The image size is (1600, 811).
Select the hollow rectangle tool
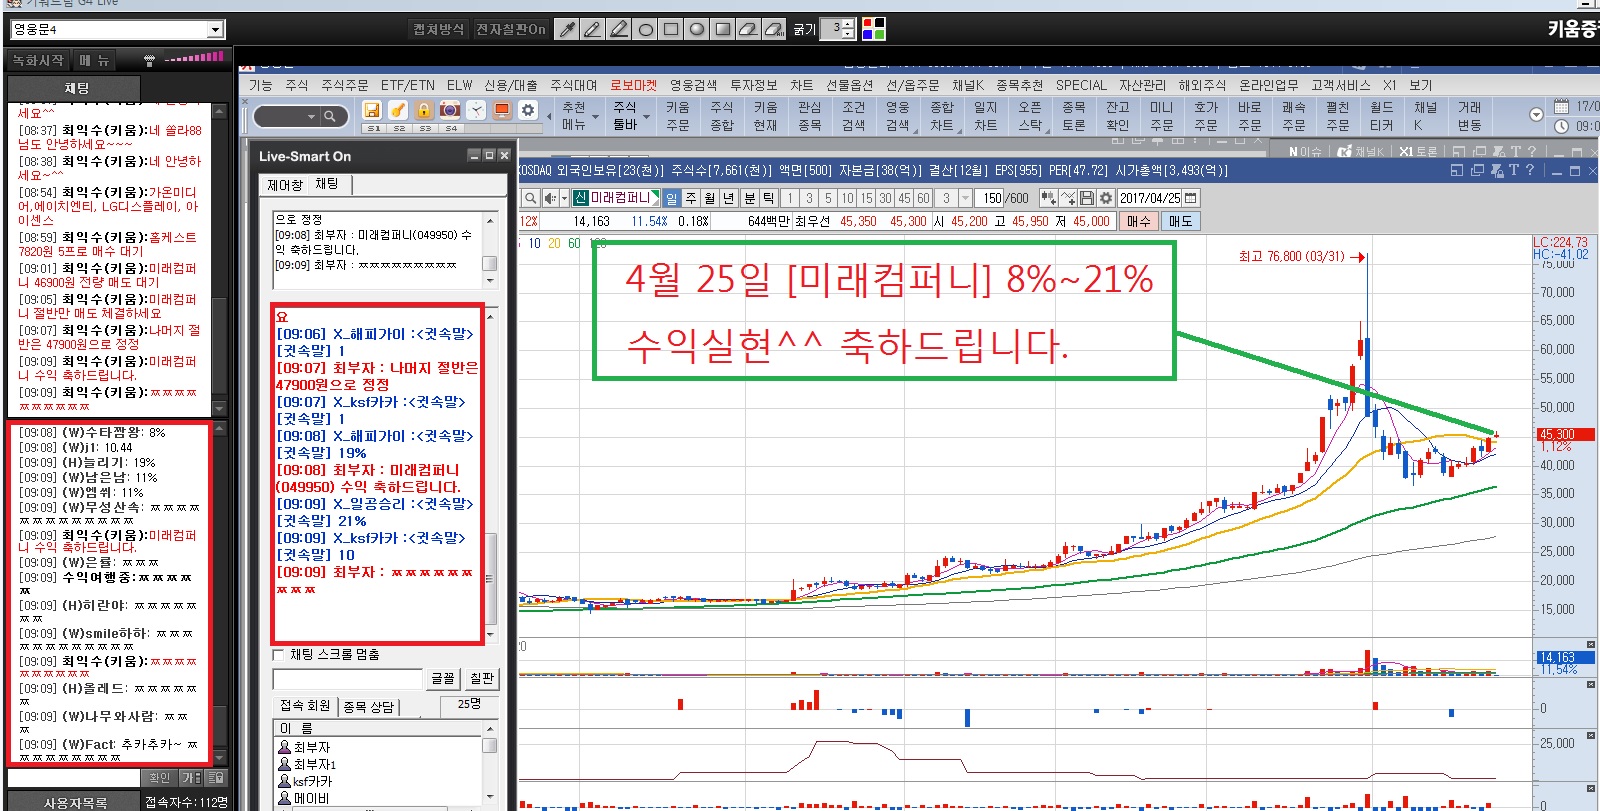click(671, 30)
